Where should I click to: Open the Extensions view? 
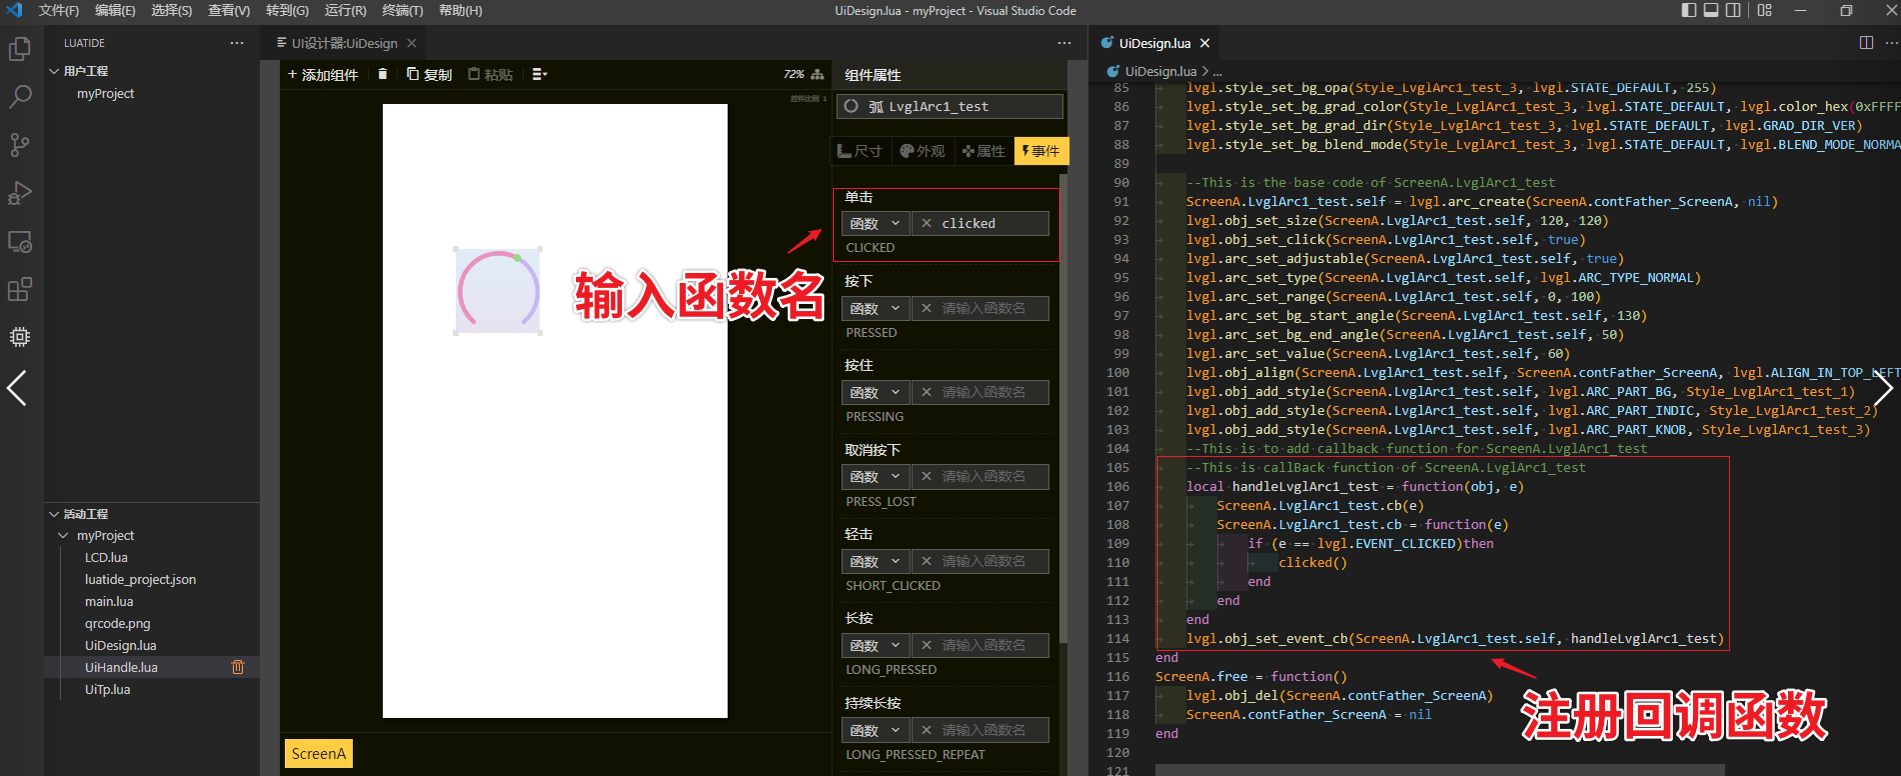point(20,290)
